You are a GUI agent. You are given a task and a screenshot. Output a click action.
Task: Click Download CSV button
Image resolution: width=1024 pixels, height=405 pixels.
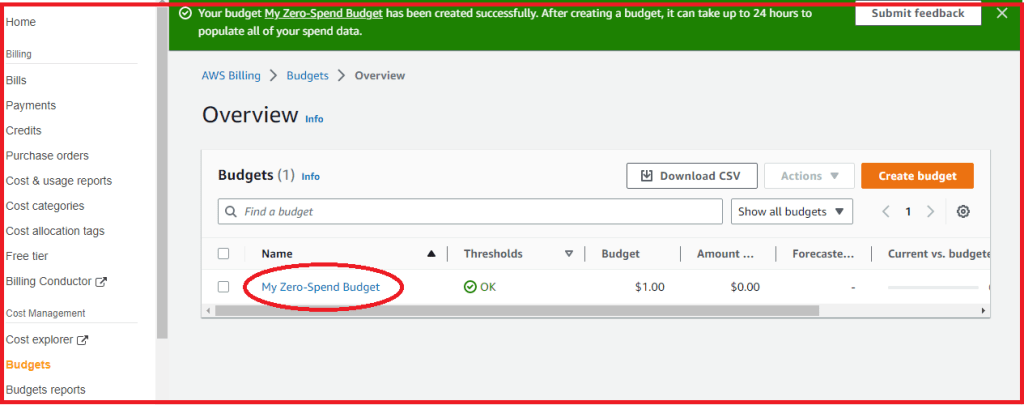[692, 176]
